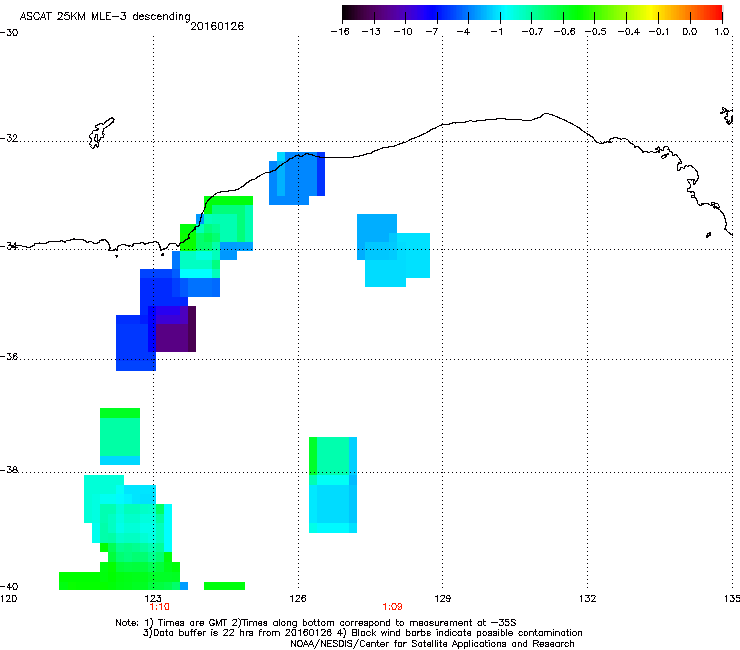Viewport: 740px width, 650px height.
Task: Click the blue data patch on the coast at 126
Action: (x=297, y=178)
